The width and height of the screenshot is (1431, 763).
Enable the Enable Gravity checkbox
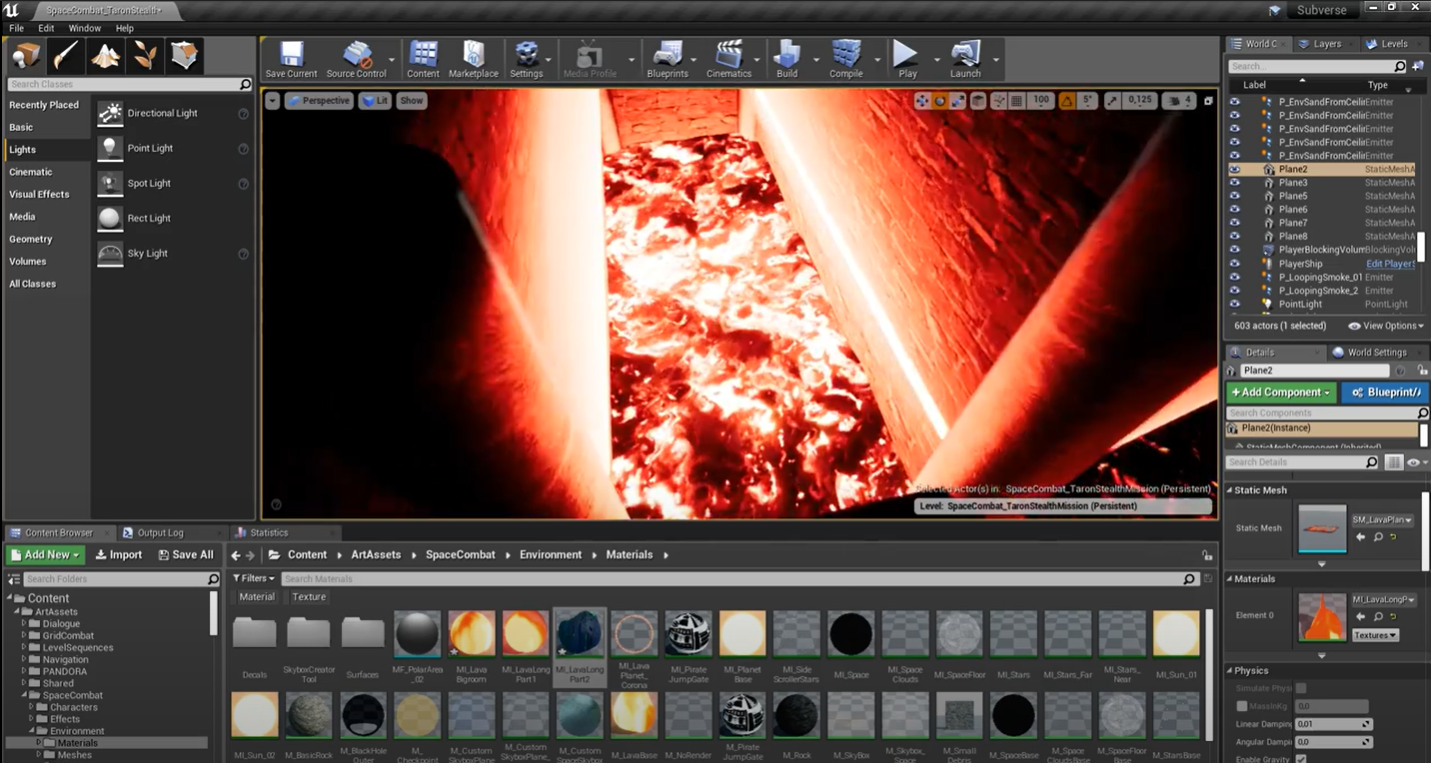pos(1301,759)
